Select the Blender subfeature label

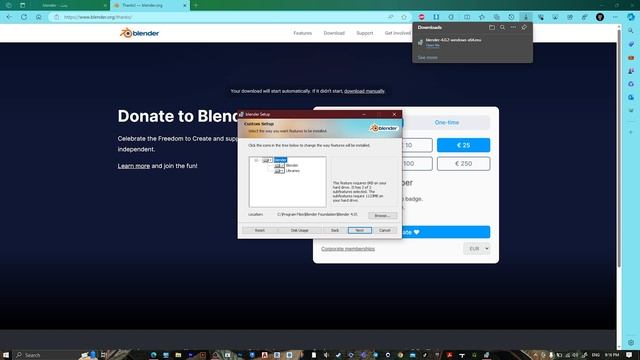[292, 165]
